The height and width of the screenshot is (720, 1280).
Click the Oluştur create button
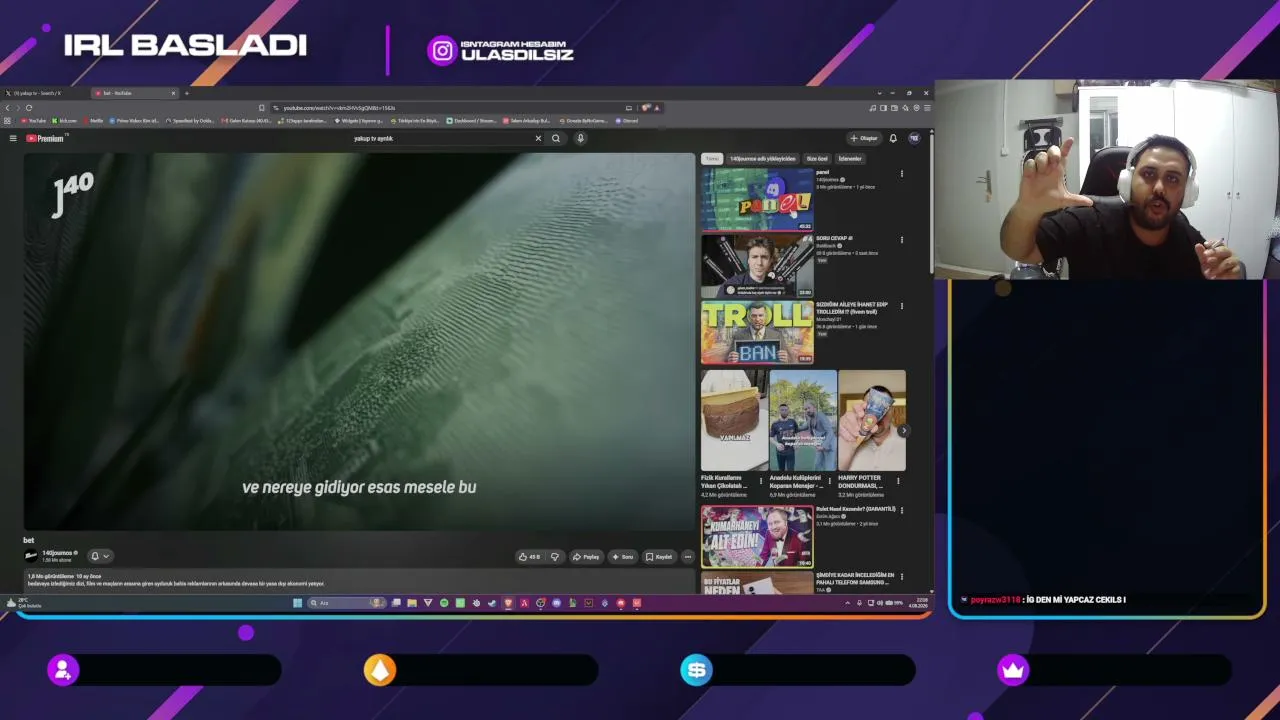863,138
